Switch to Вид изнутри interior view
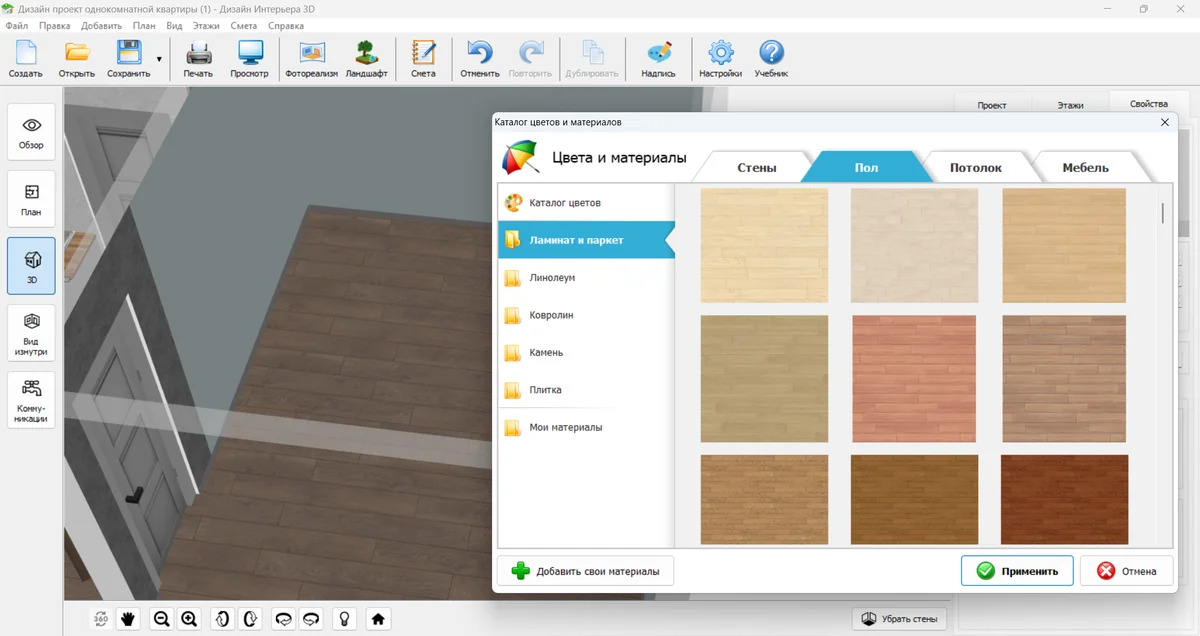 pos(31,333)
